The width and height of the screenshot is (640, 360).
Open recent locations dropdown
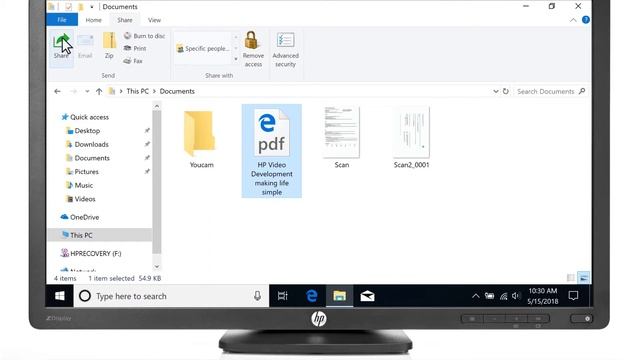tap(87, 91)
